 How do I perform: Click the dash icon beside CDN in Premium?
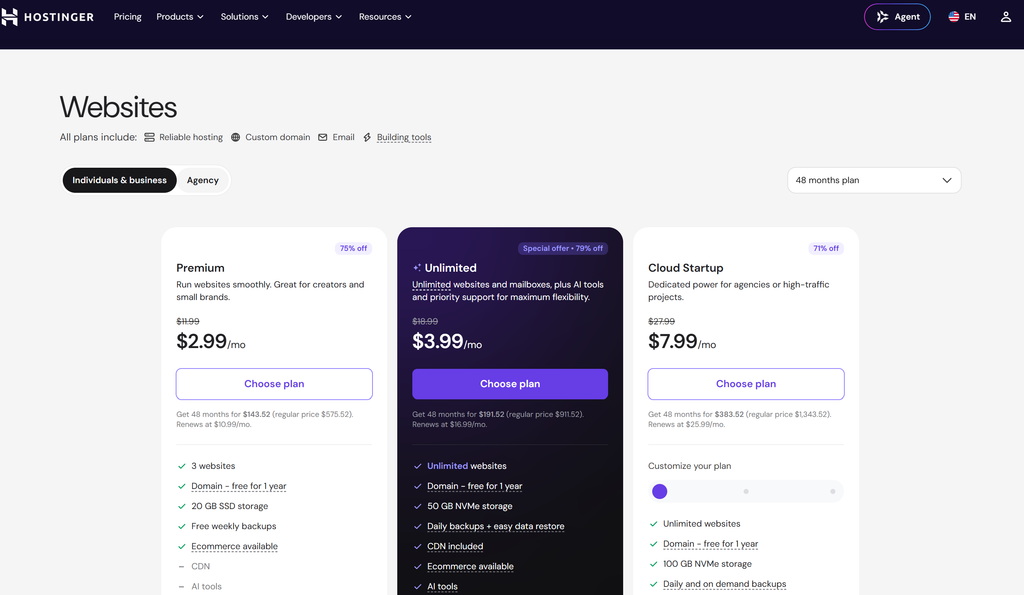[182, 567]
